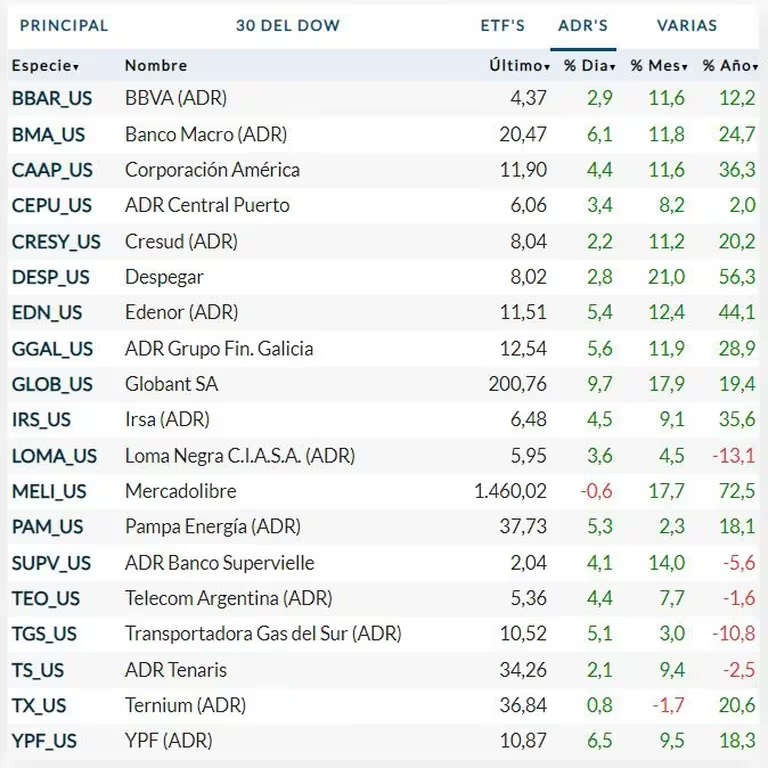Screen dimensions: 768x768
Task: Open Despegar company name link
Action: pos(164,277)
